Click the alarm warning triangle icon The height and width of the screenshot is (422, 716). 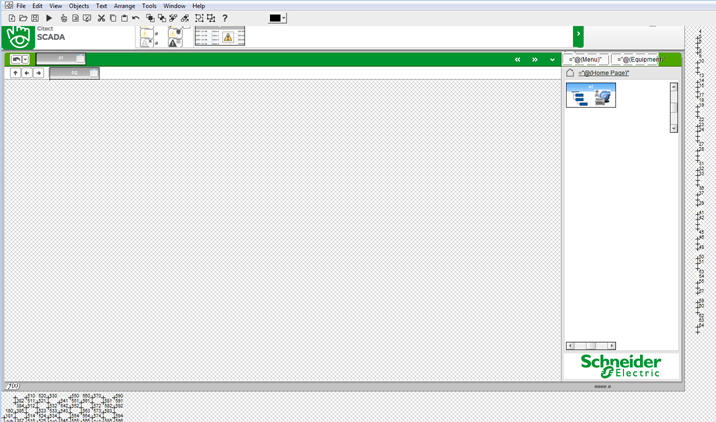pos(228,38)
